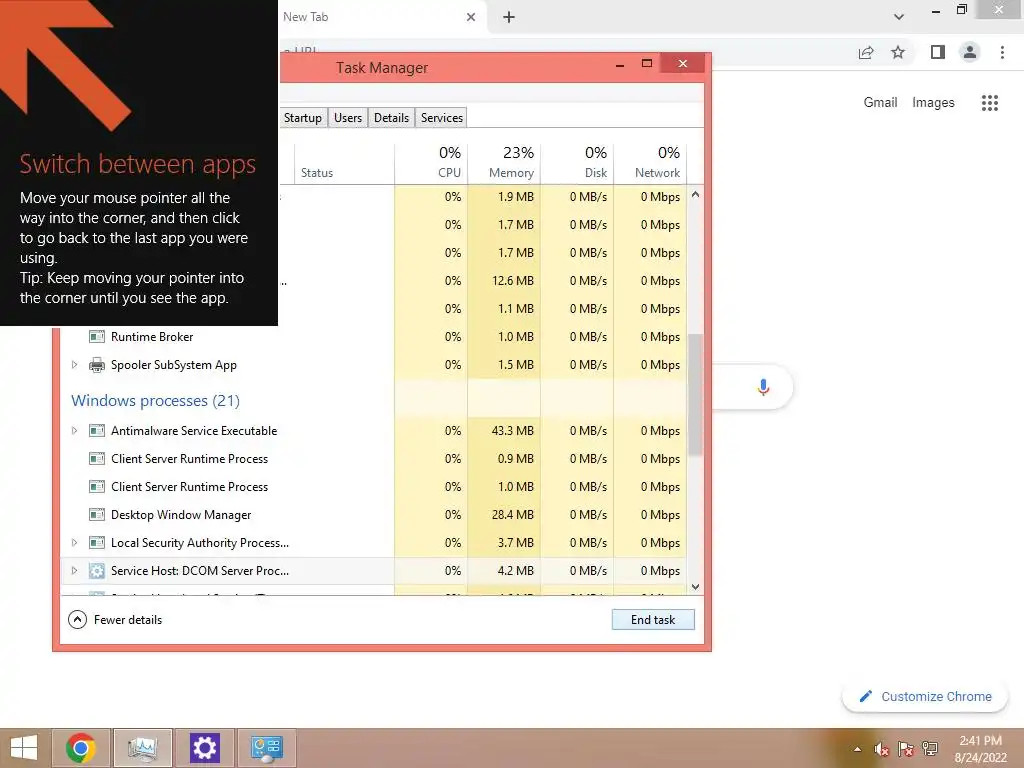Open the Control Panel taskbar icon
This screenshot has width=1024, height=768.
click(266, 748)
